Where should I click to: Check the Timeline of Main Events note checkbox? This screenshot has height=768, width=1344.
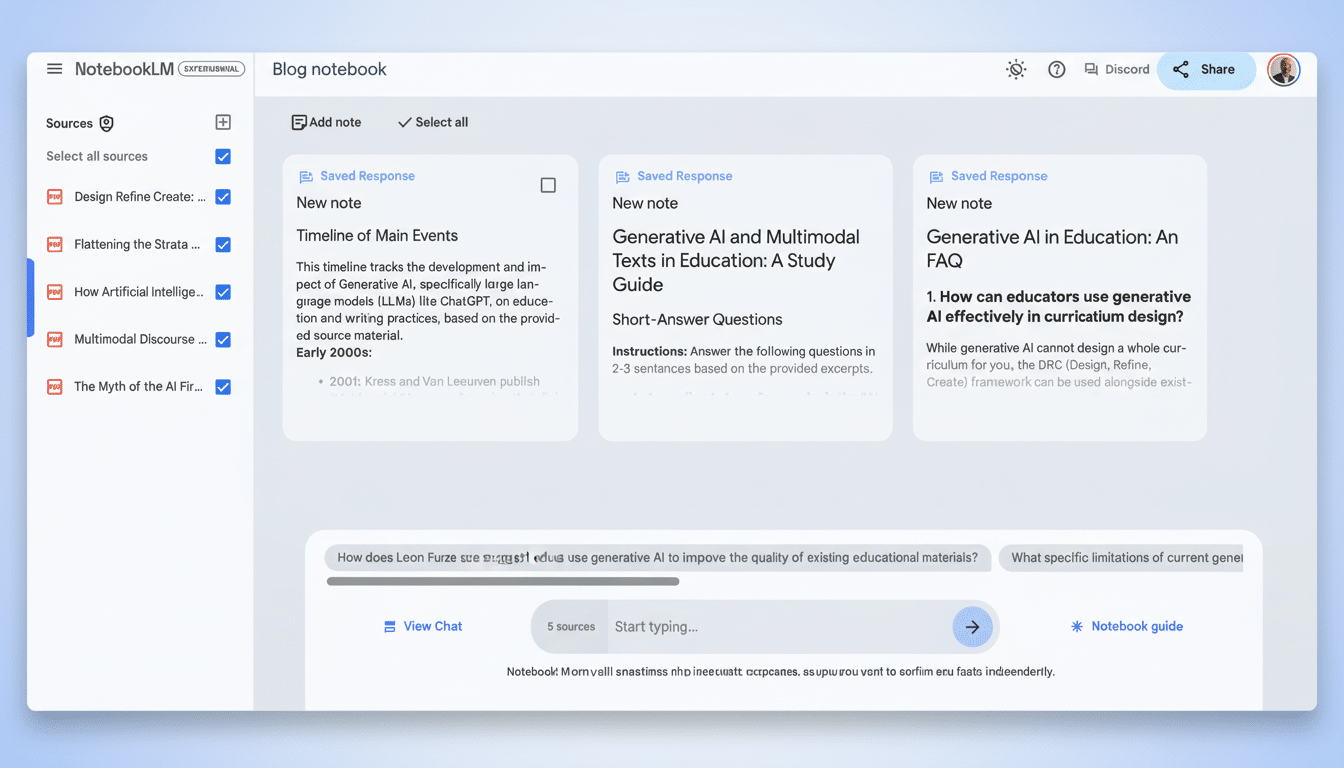point(548,184)
